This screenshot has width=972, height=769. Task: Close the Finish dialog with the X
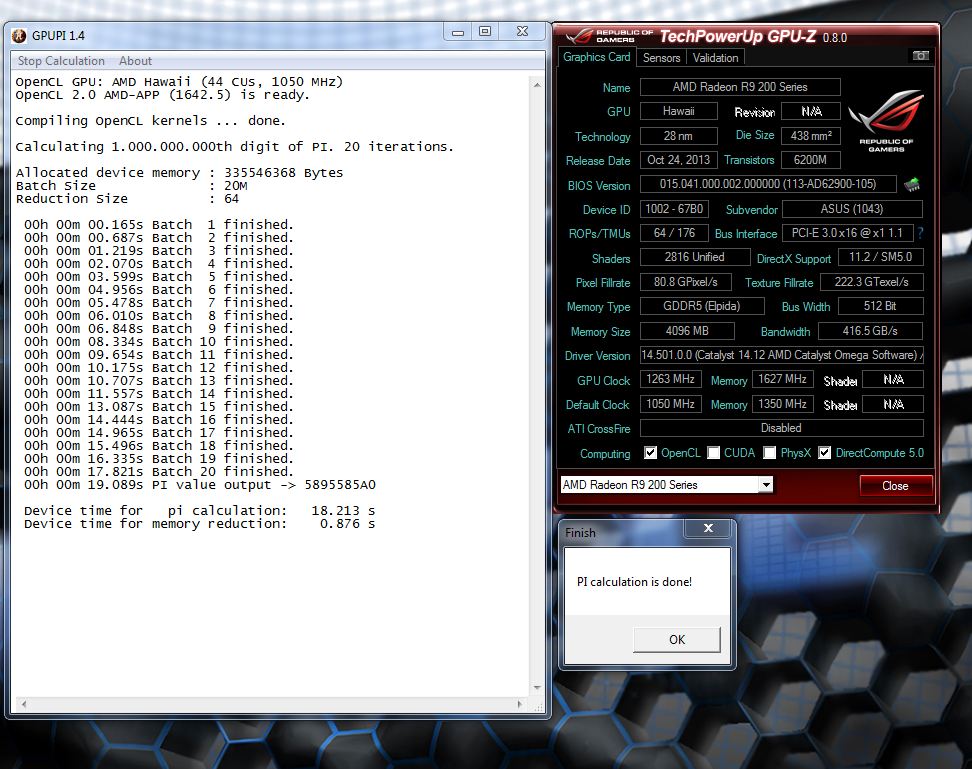[709, 528]
